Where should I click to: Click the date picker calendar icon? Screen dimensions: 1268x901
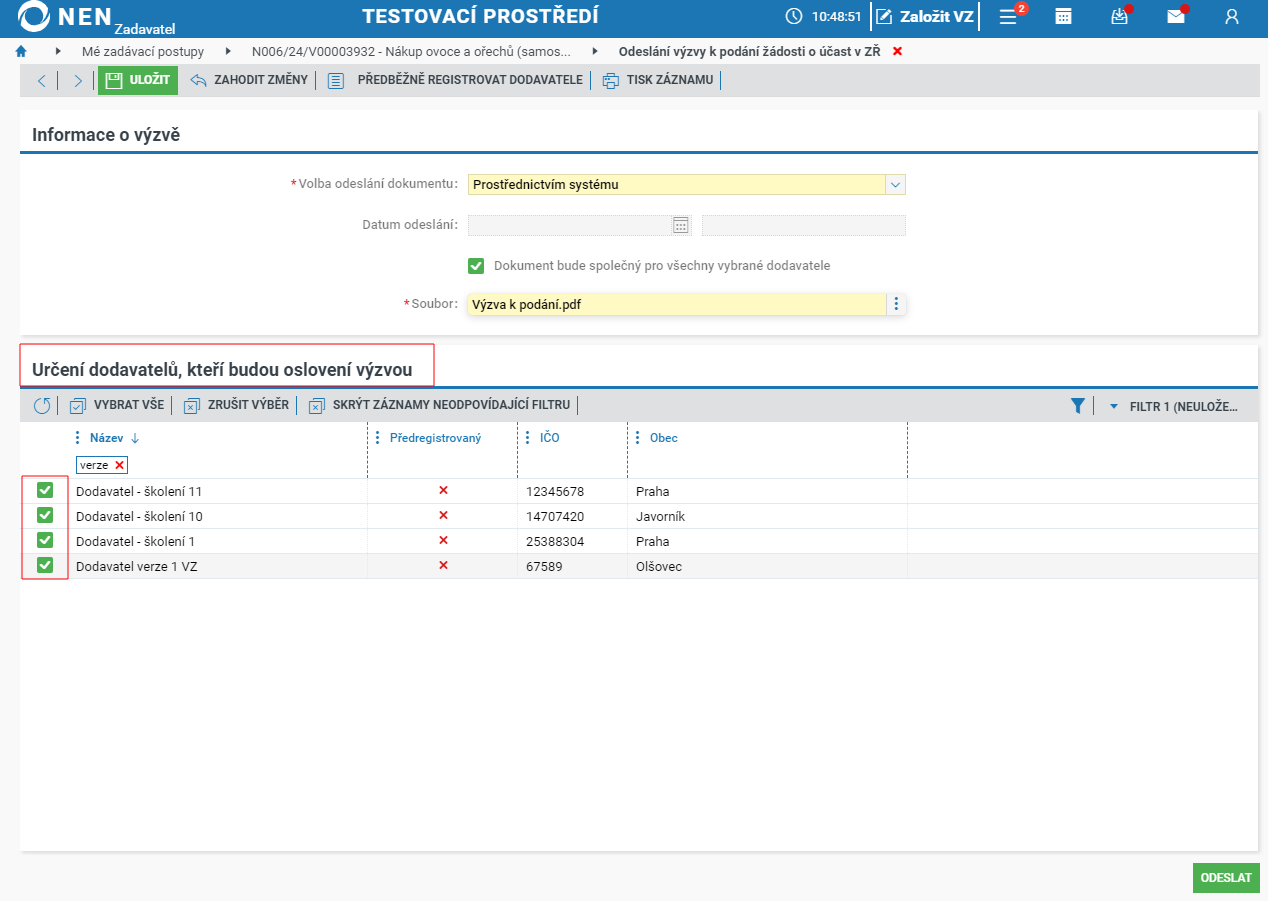(x=681, y=225)
